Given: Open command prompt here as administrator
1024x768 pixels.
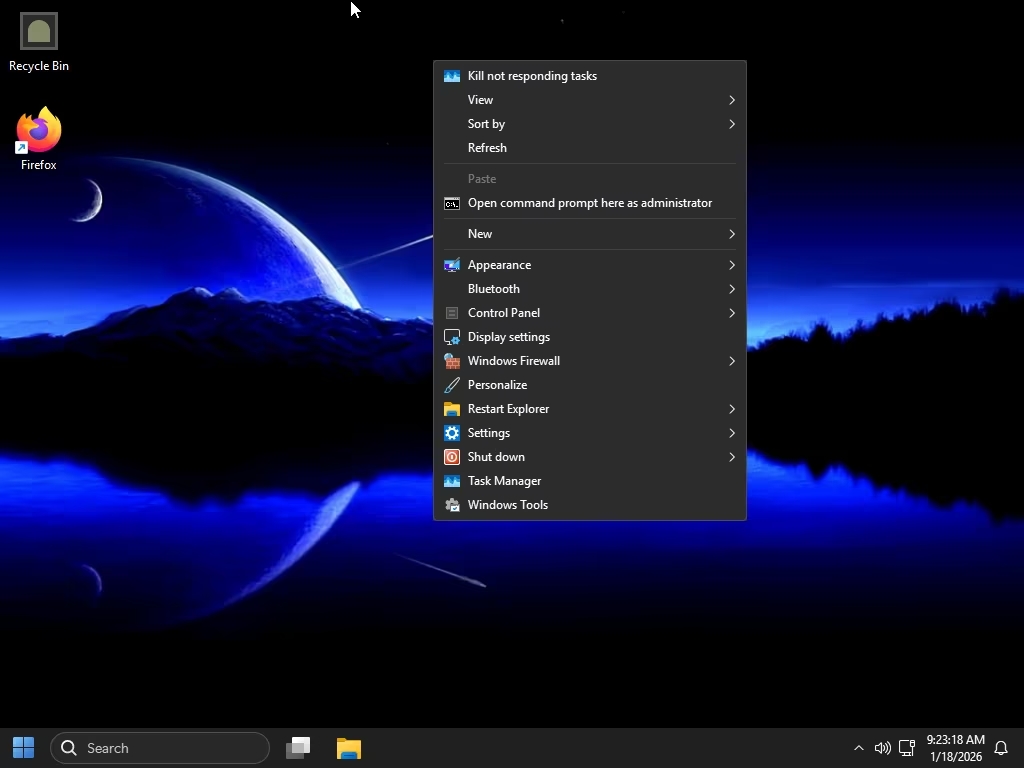Looking at the screenshot, I should click(590, 203).
